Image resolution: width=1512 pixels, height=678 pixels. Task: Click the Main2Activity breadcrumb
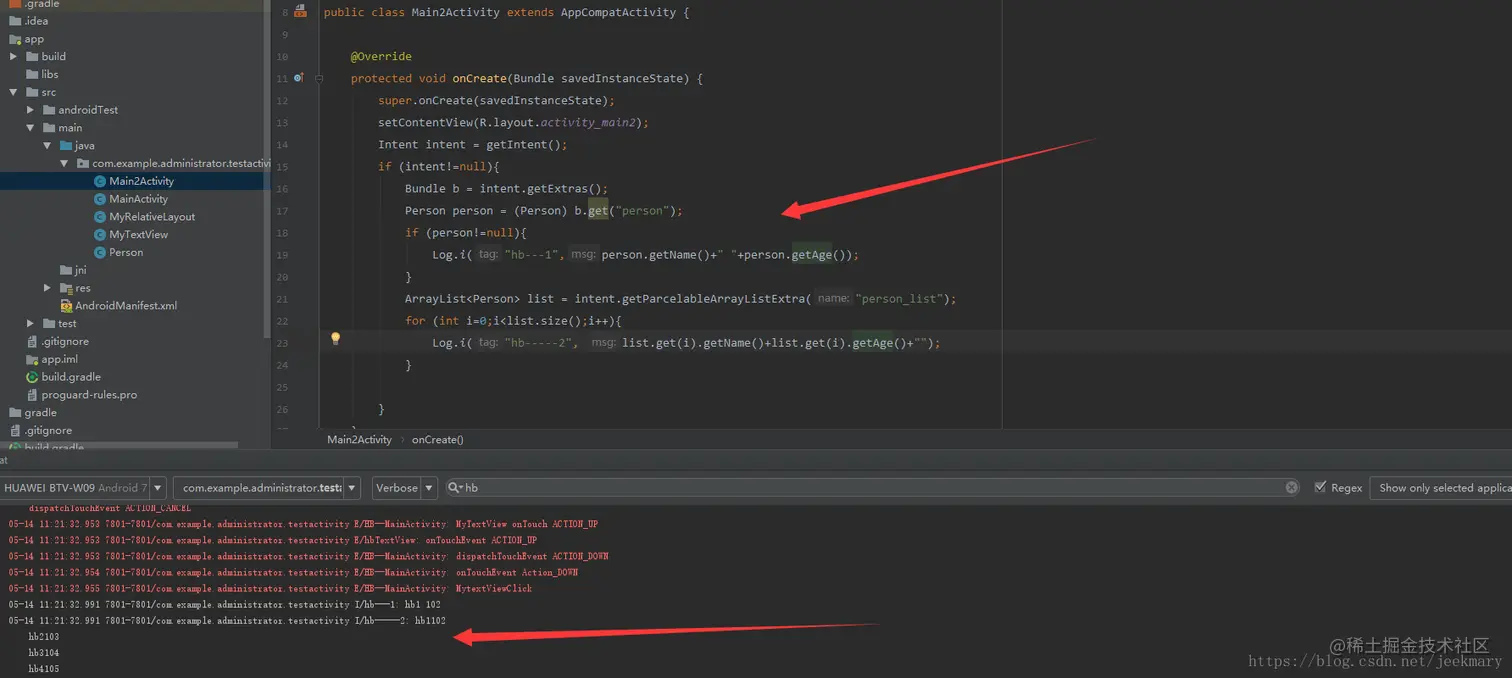[x=360, y=440]
